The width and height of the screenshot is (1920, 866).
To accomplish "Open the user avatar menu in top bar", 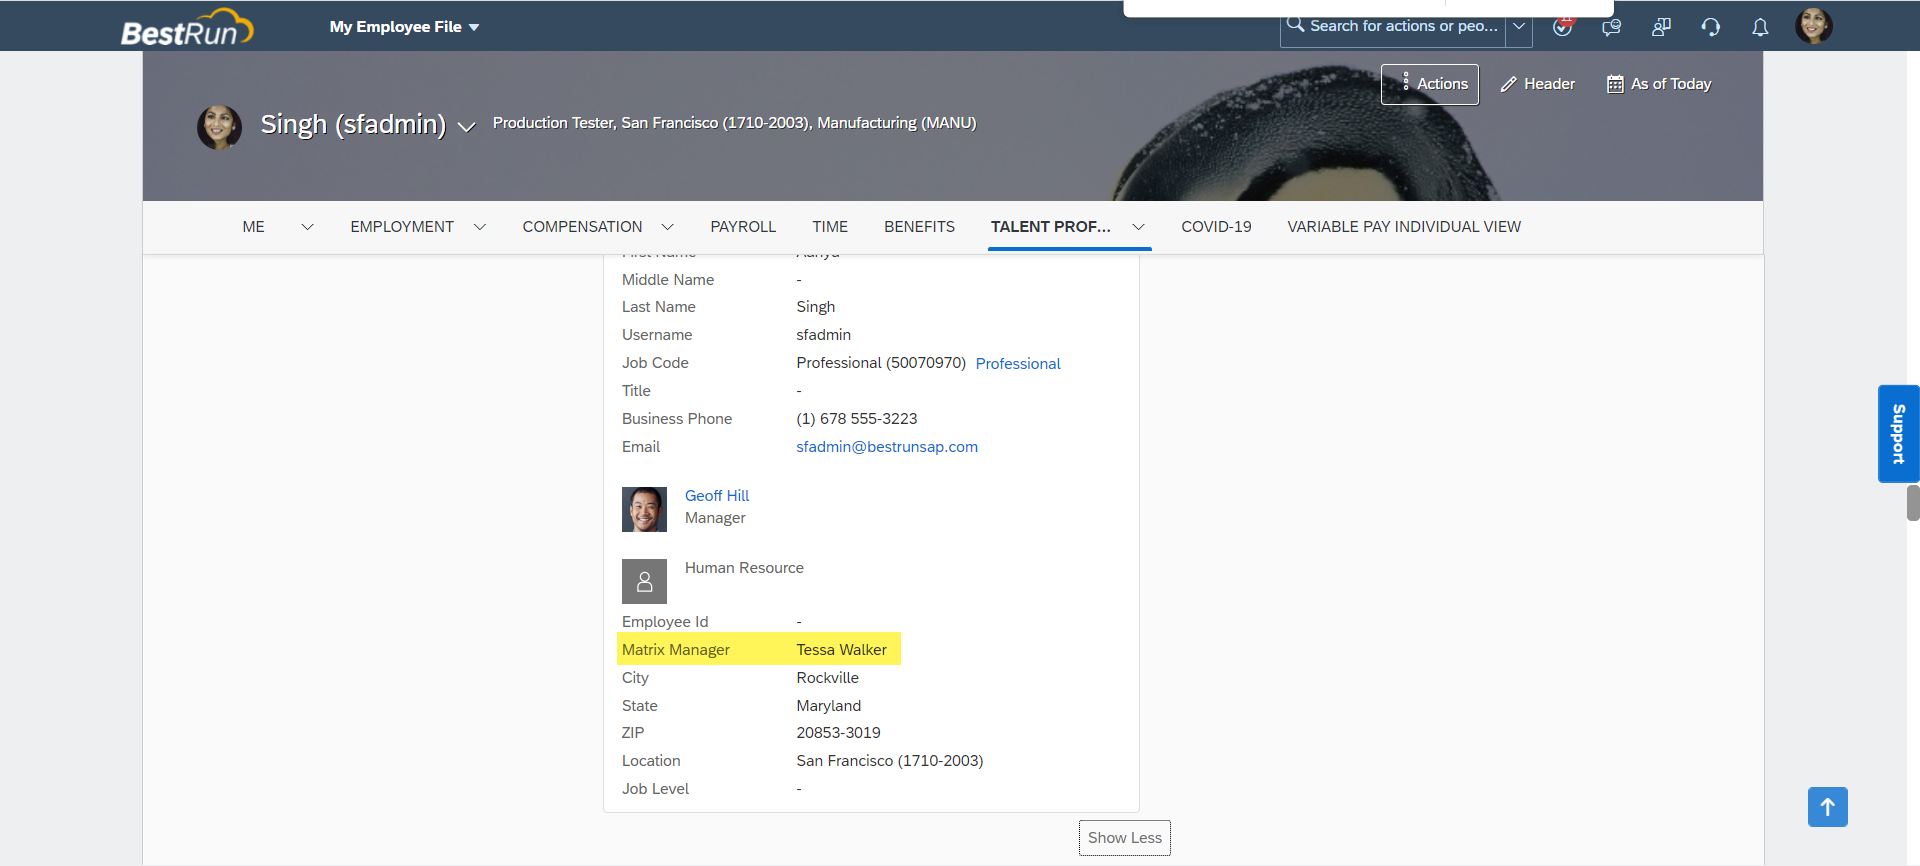I will tap(1813, 26).
